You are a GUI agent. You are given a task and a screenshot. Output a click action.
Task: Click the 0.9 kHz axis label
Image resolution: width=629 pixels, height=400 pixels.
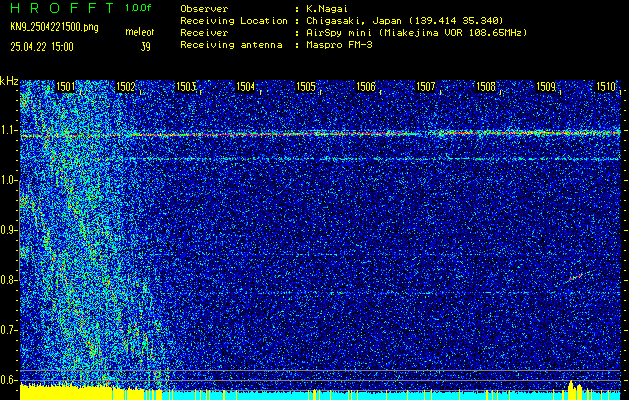click(x=7, y=230)
